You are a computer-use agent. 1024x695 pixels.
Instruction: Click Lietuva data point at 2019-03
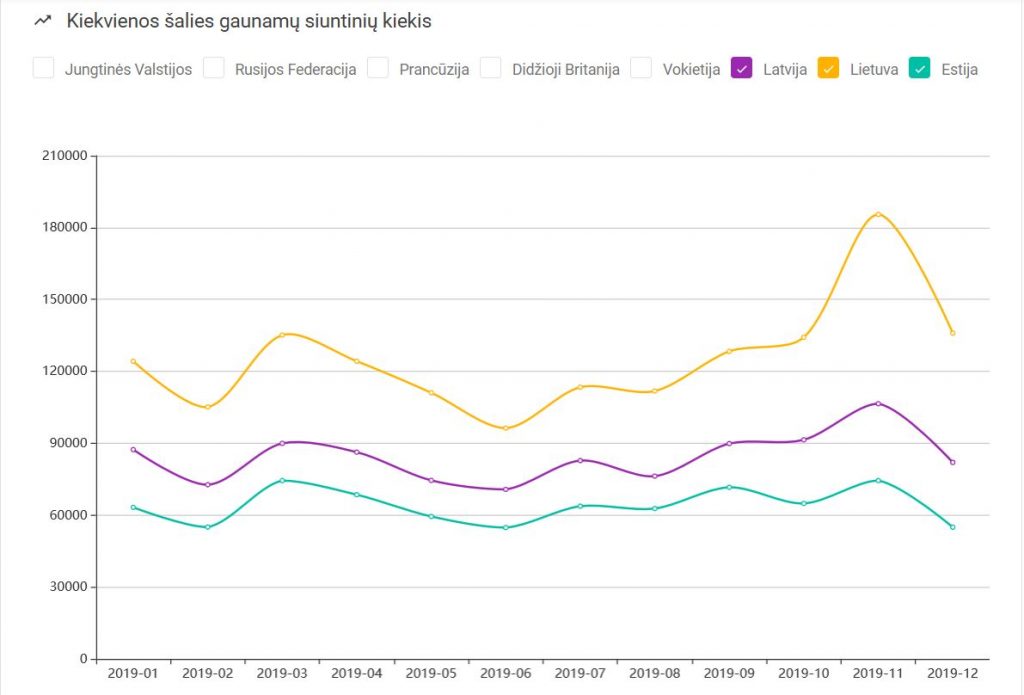coord(282,334)
